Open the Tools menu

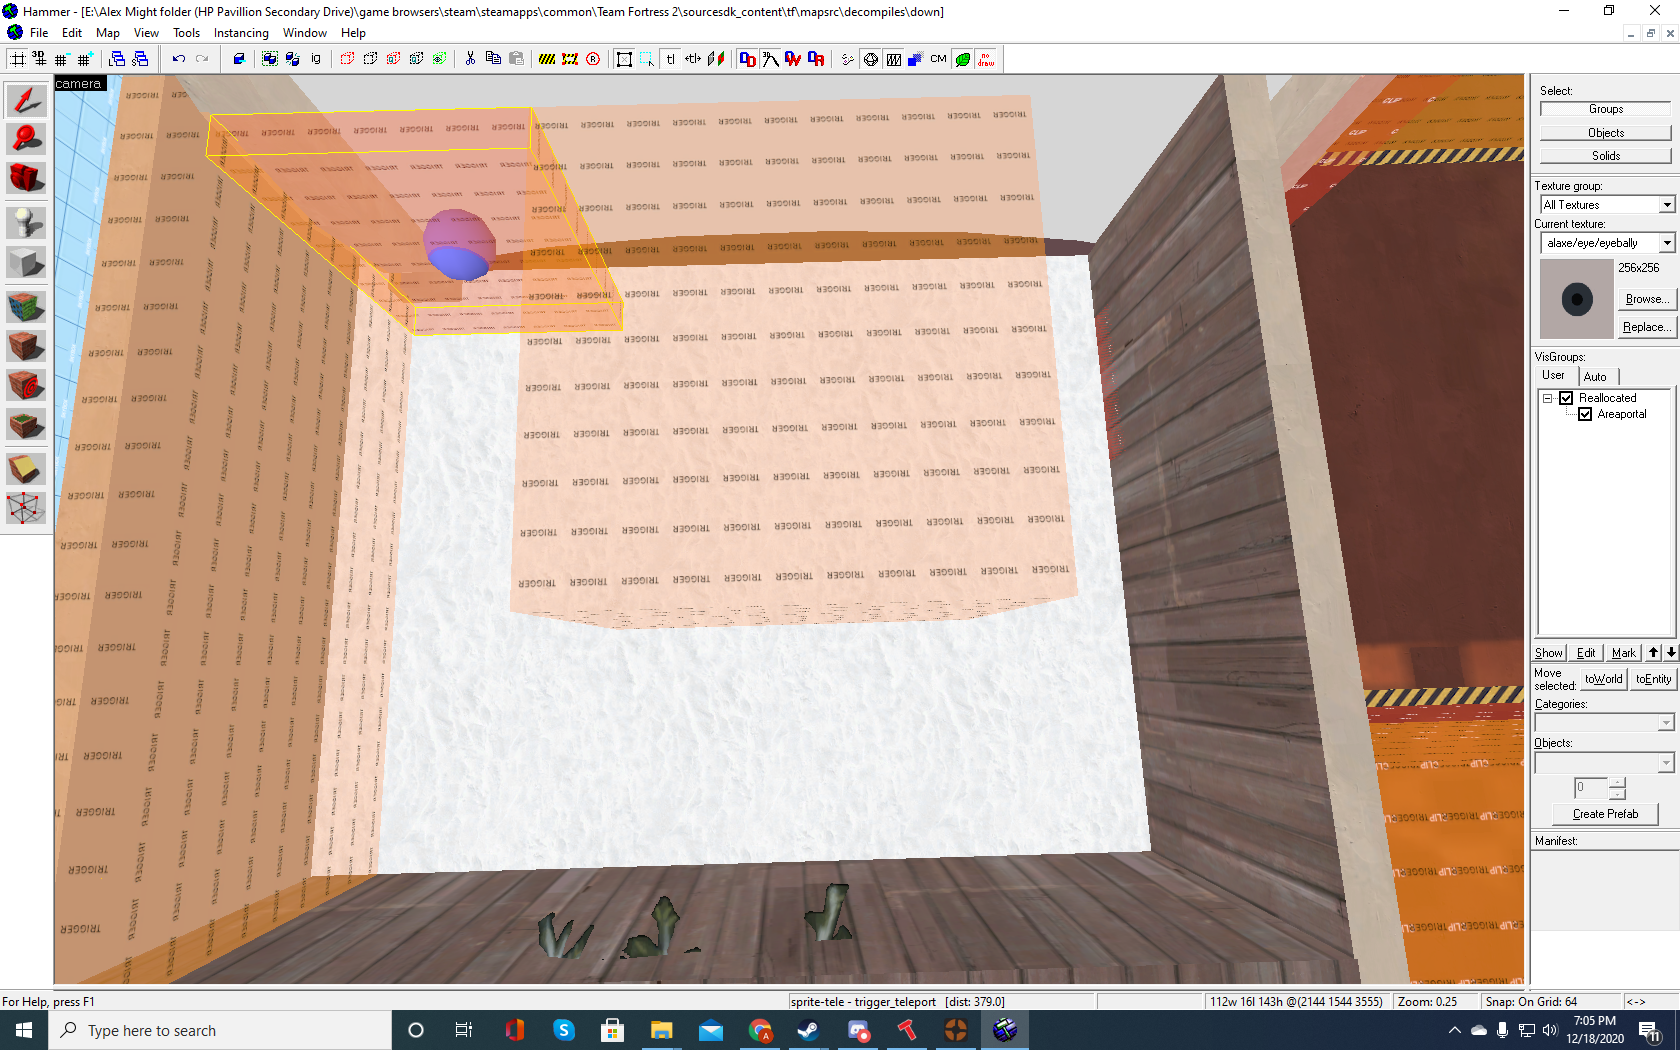click(x=186, y=33)
